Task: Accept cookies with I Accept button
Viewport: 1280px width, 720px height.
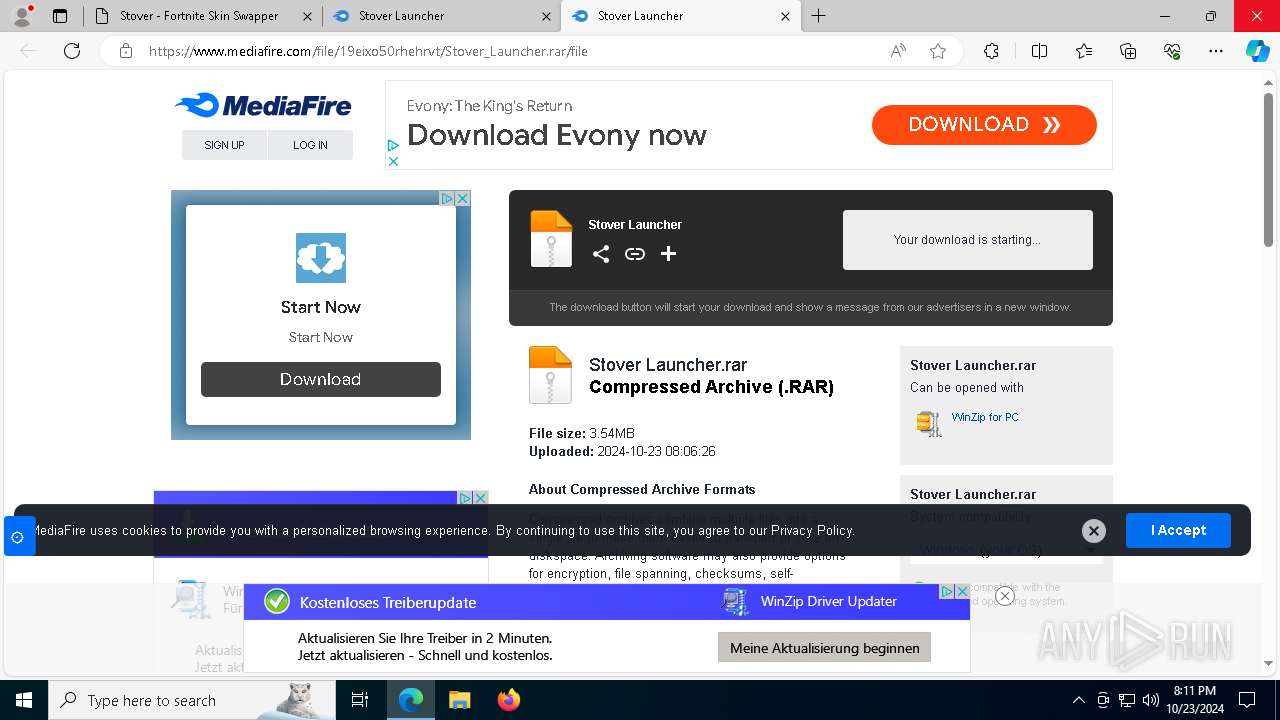Action: coord(1178,530)
